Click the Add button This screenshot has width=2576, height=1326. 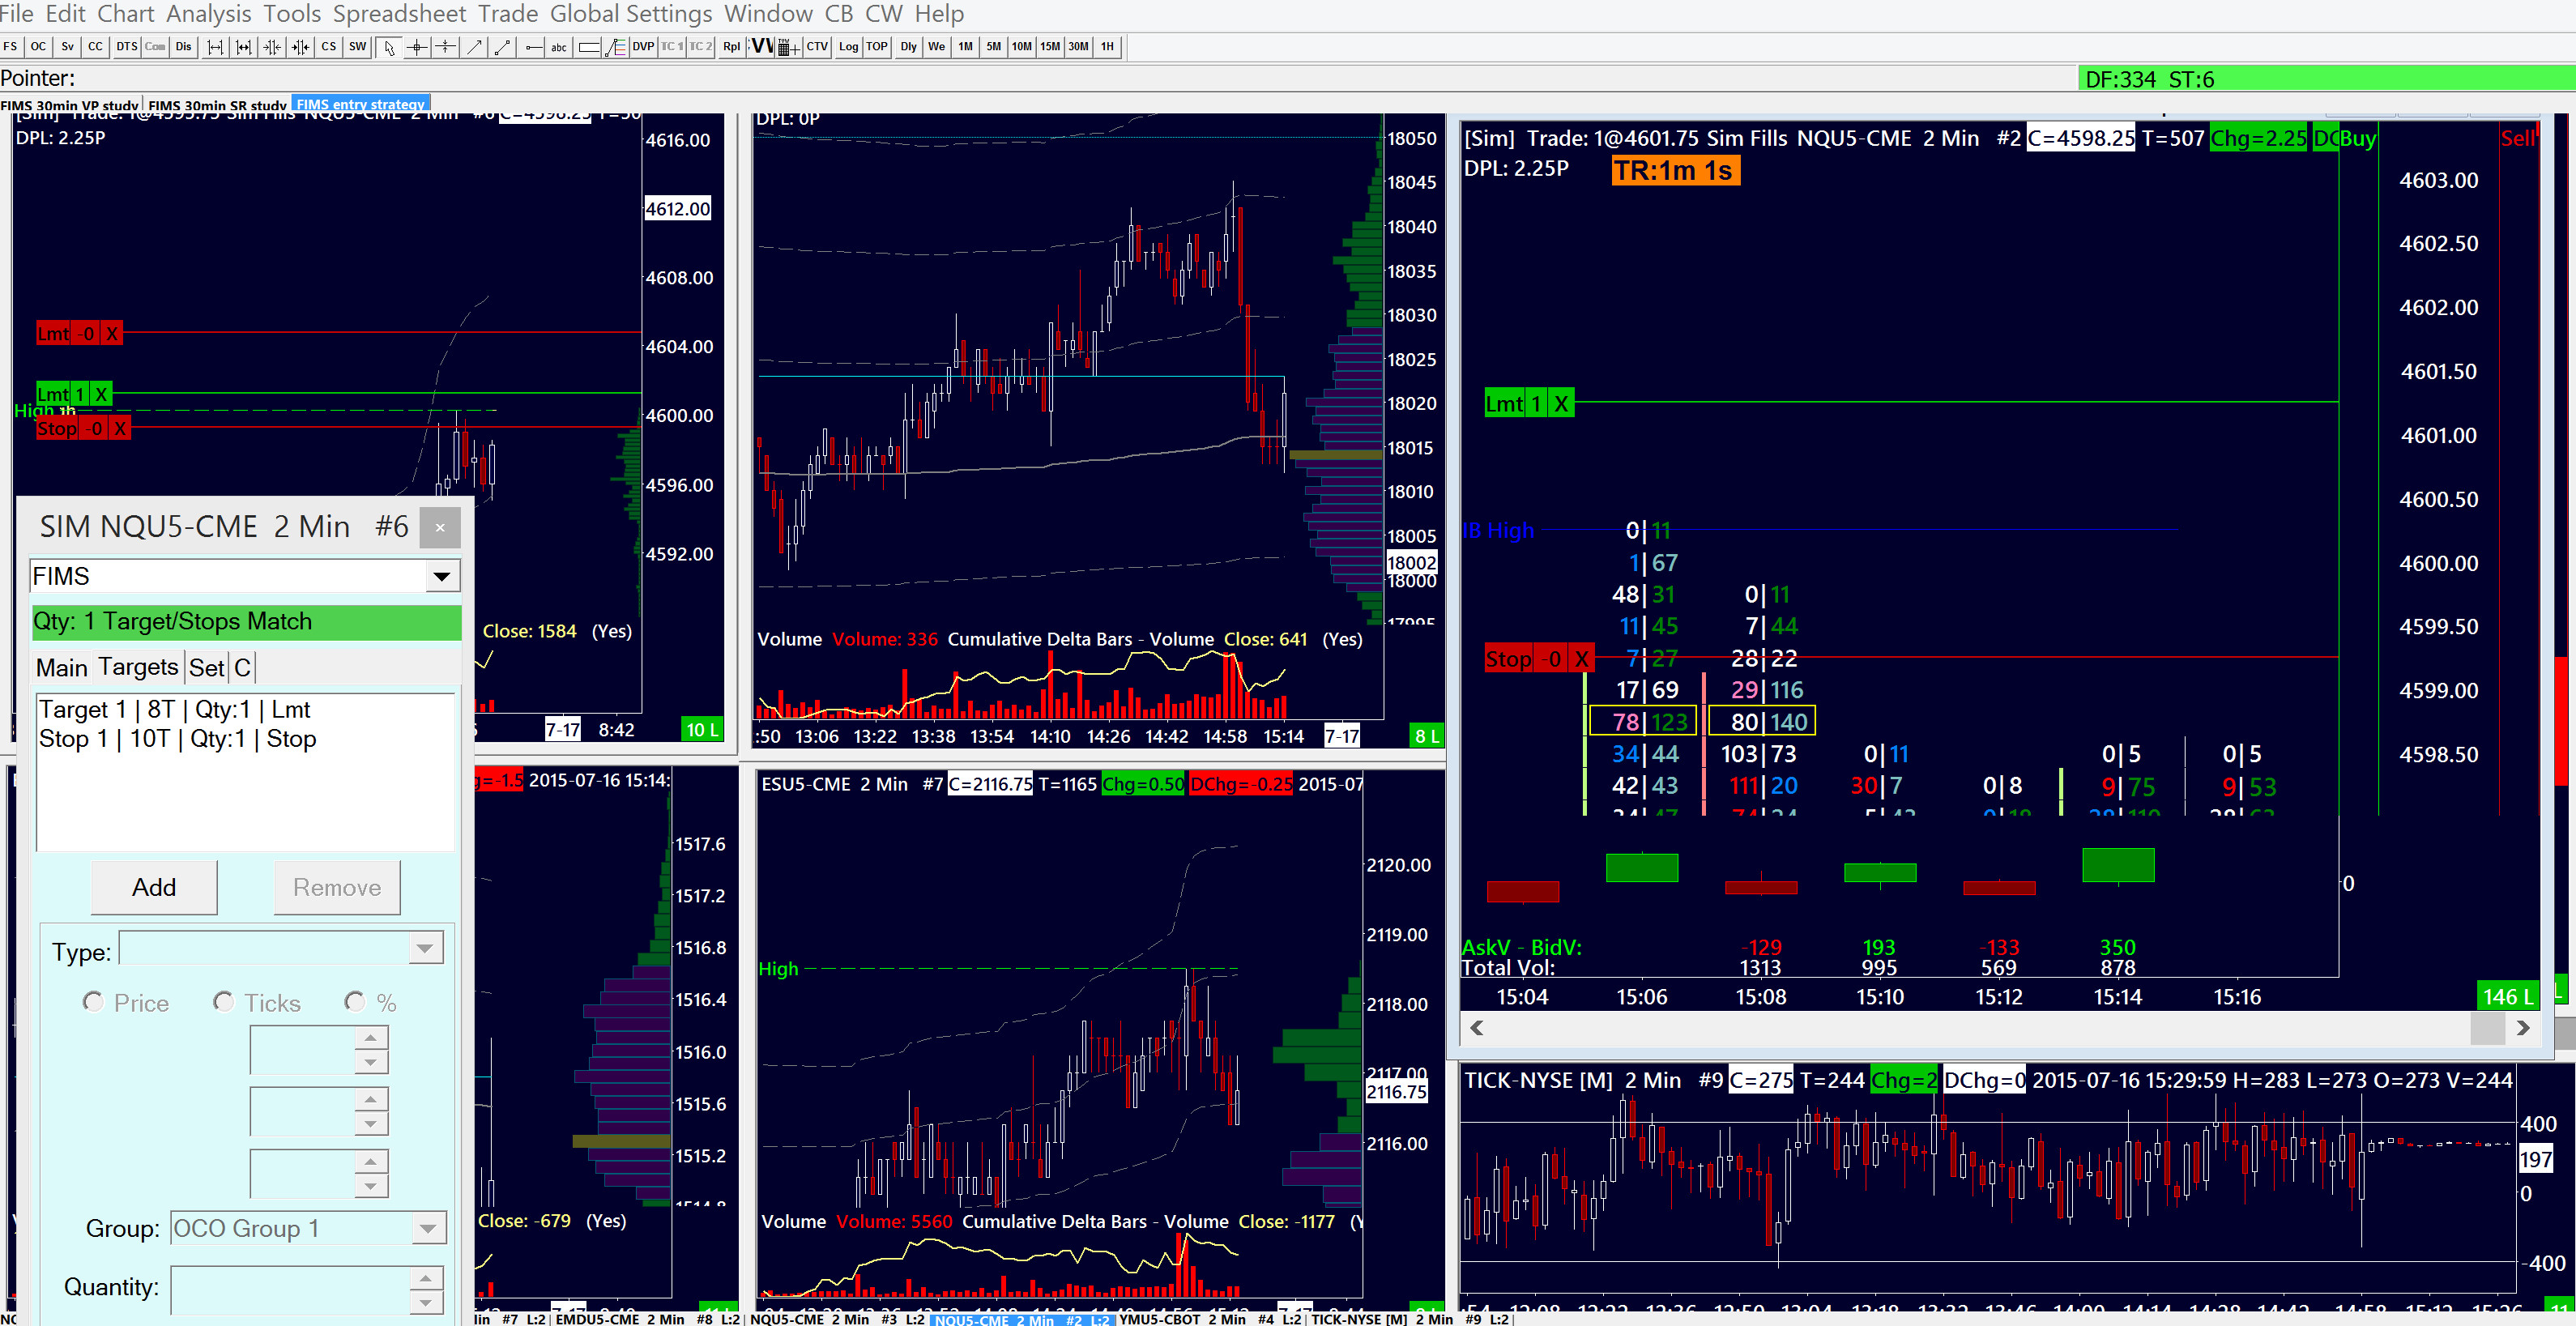point(154,887)
